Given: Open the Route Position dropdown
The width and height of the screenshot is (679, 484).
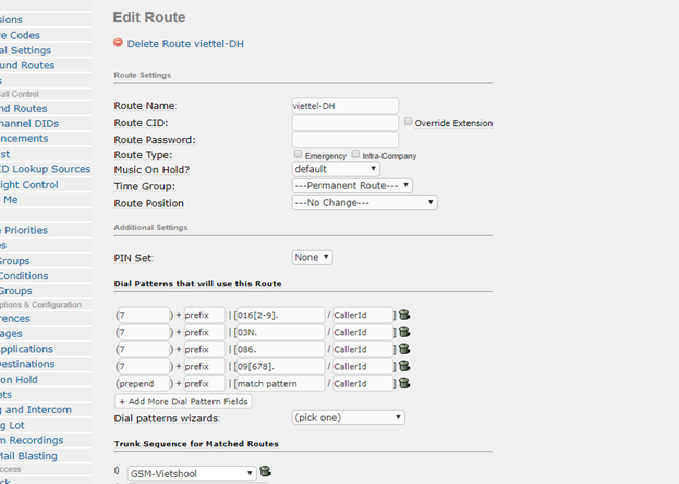Looking at the screenshot, I should click(x=364, y=203).
